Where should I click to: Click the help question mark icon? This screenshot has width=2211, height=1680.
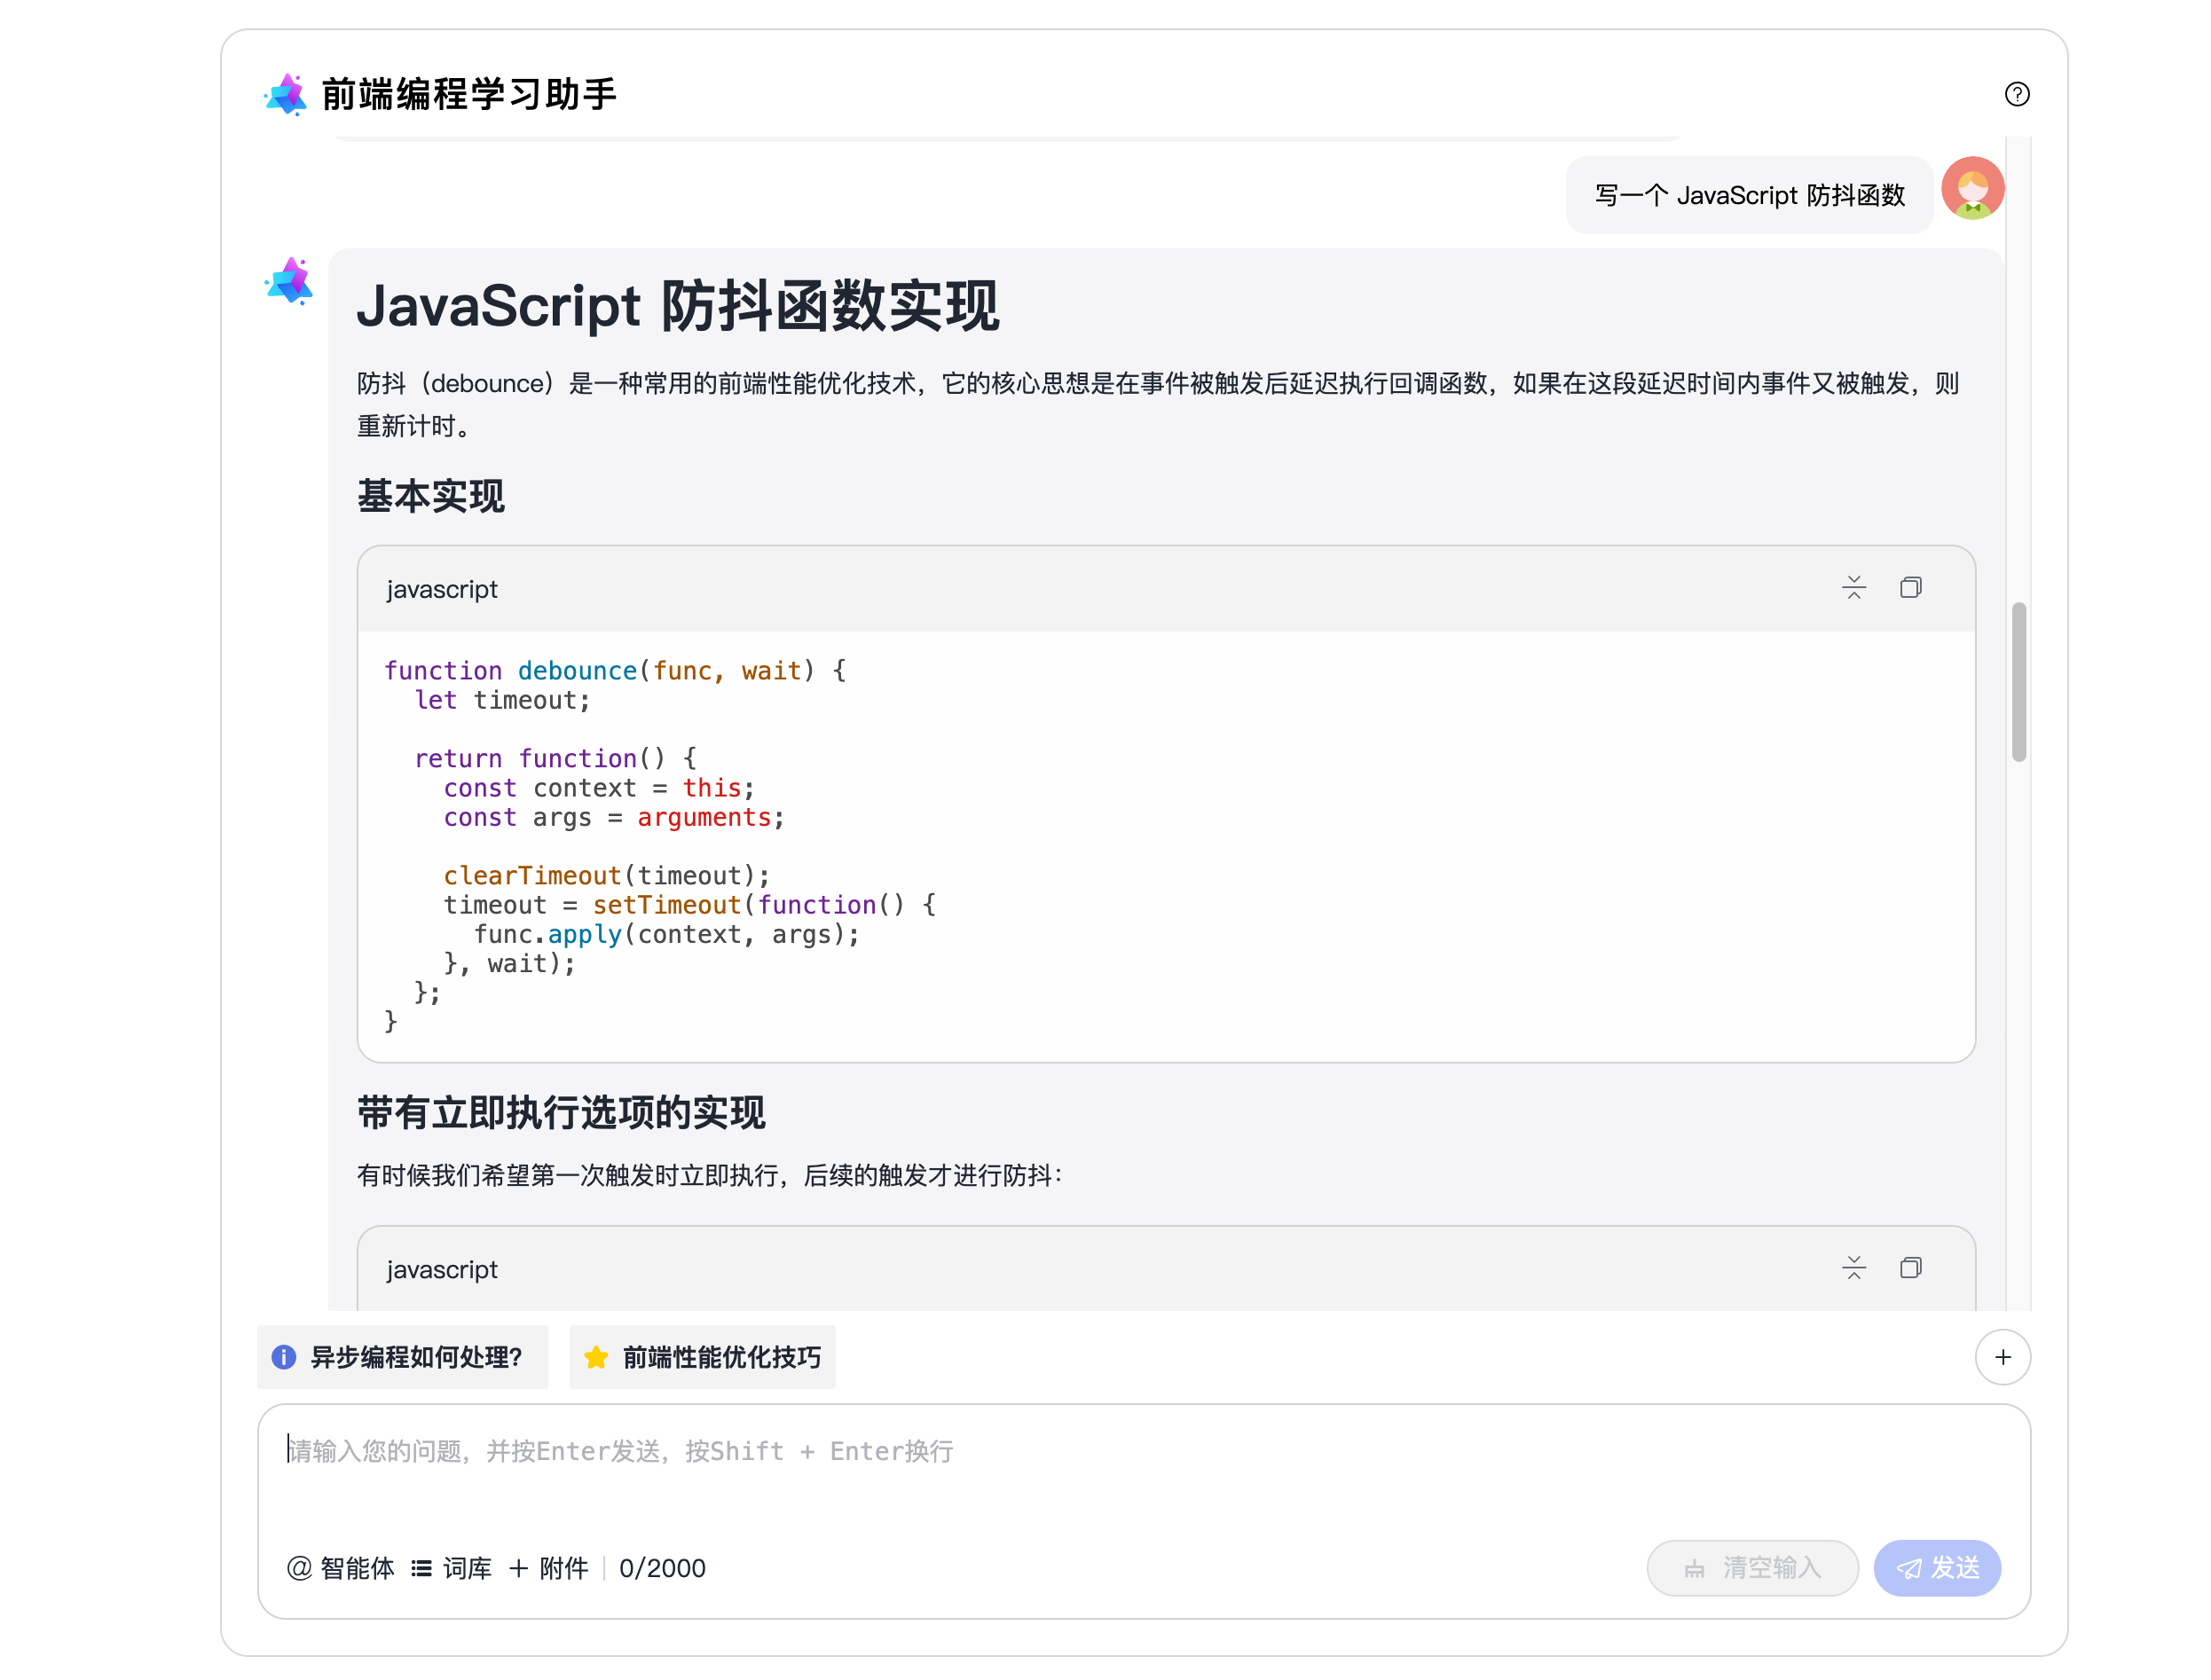[x=2016, y=94]
